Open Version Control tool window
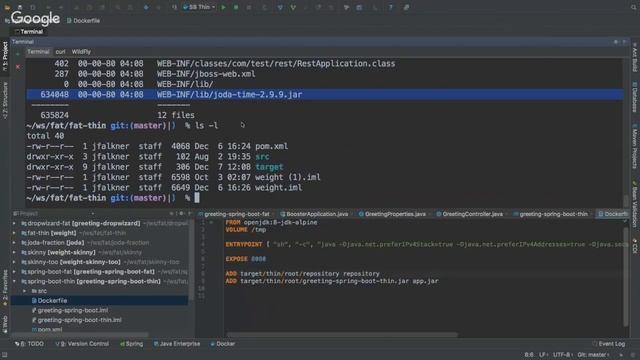640x360 pixels. click(x=82, y=344)
